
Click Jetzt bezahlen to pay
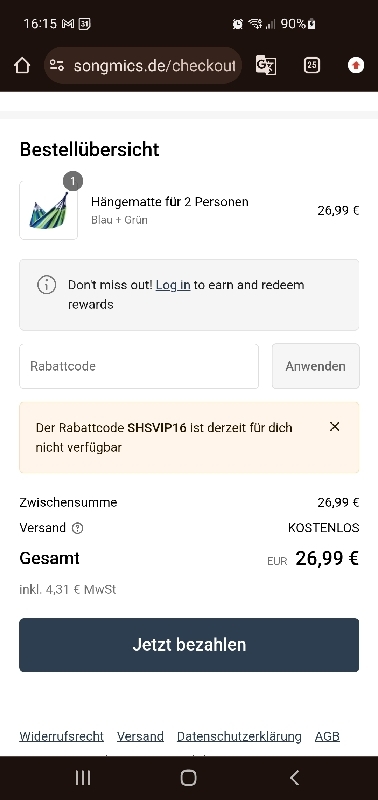coord(189,645)
